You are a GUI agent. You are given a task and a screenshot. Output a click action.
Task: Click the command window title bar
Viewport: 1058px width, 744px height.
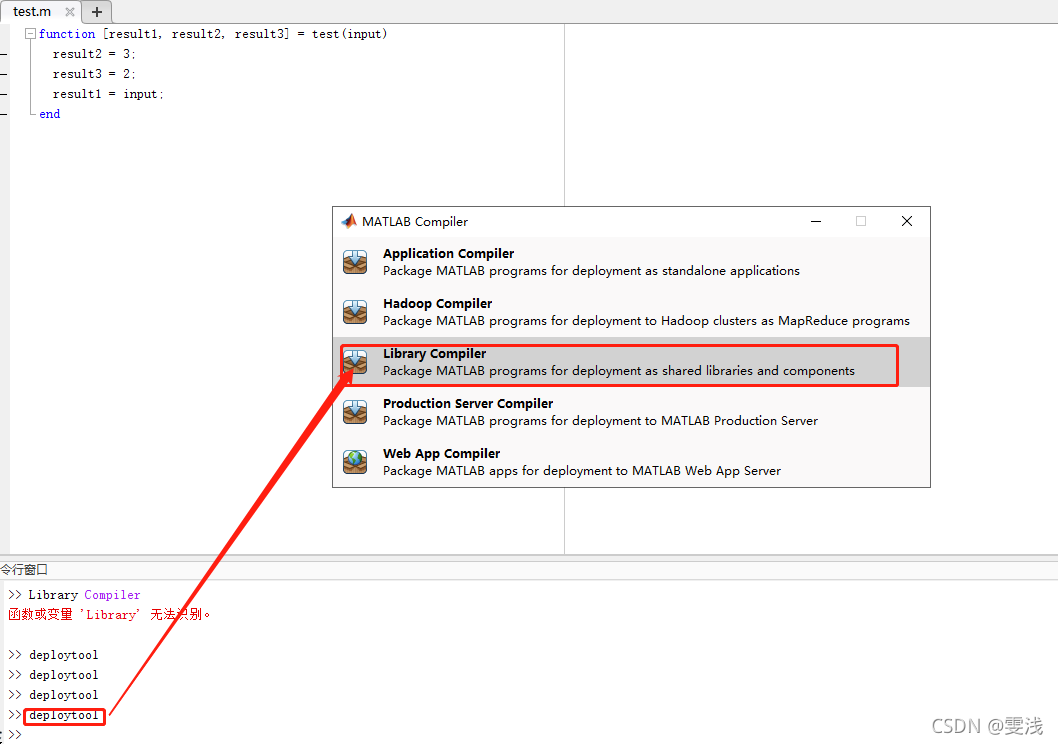coord(529,569)
